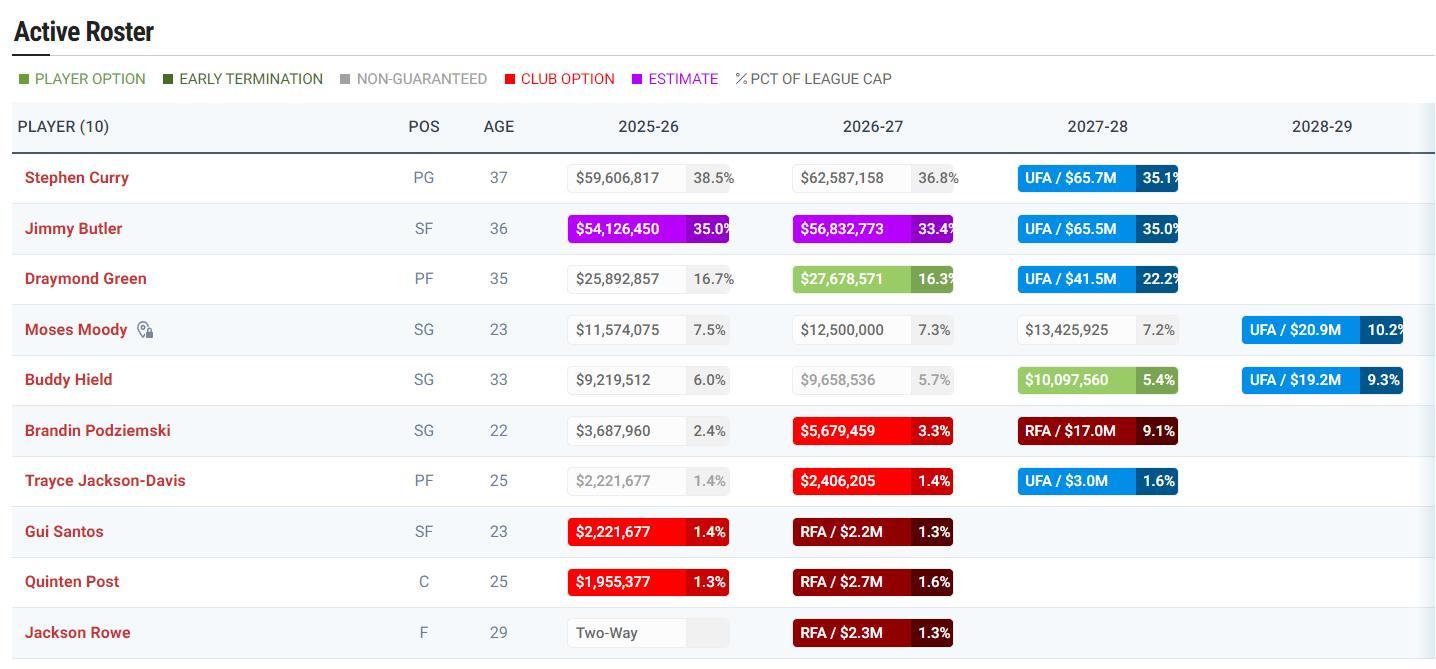Image resolution: width=1436 pixels, height=669 pixels.
Task: Click the green Player Option legend square
Action: click(x=24, y=79)
